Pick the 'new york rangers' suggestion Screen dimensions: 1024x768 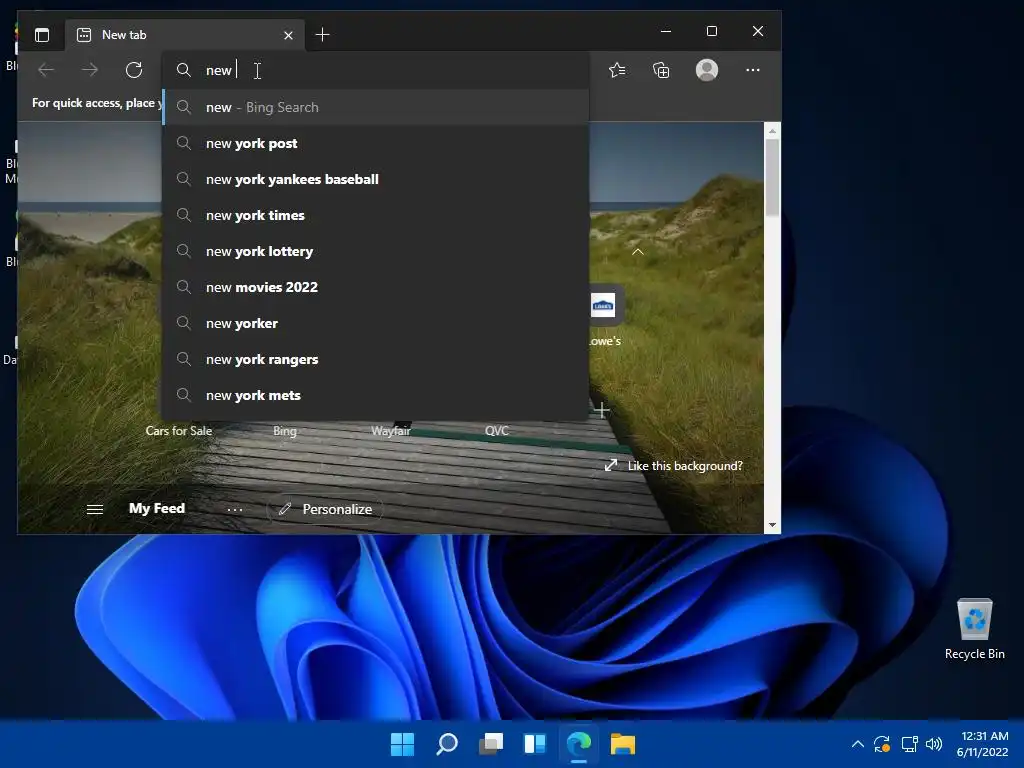coord(376,359)
